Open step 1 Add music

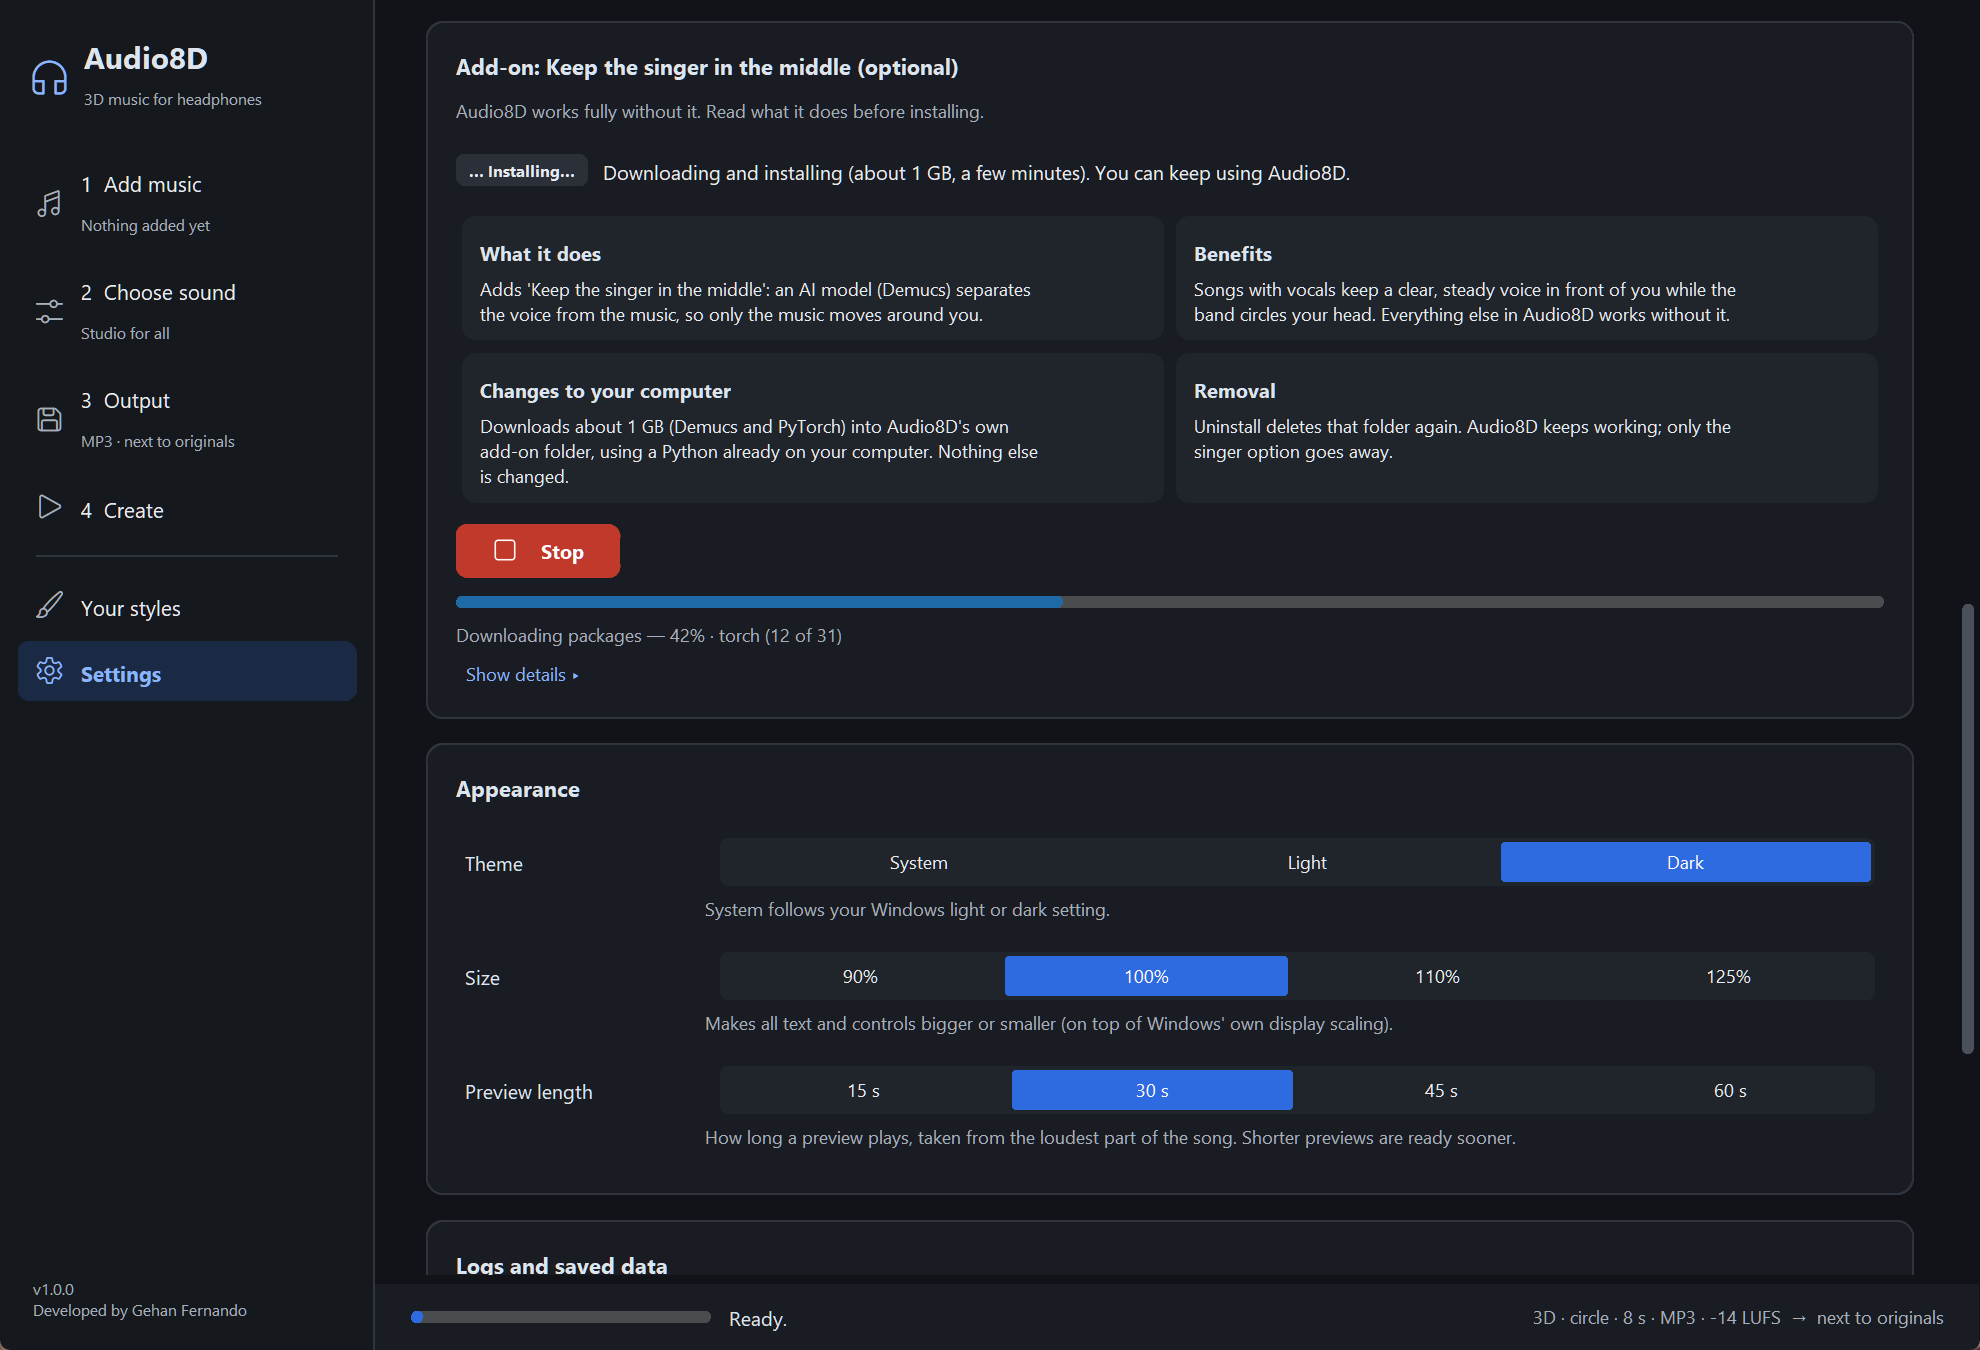(x=187, y=204)
